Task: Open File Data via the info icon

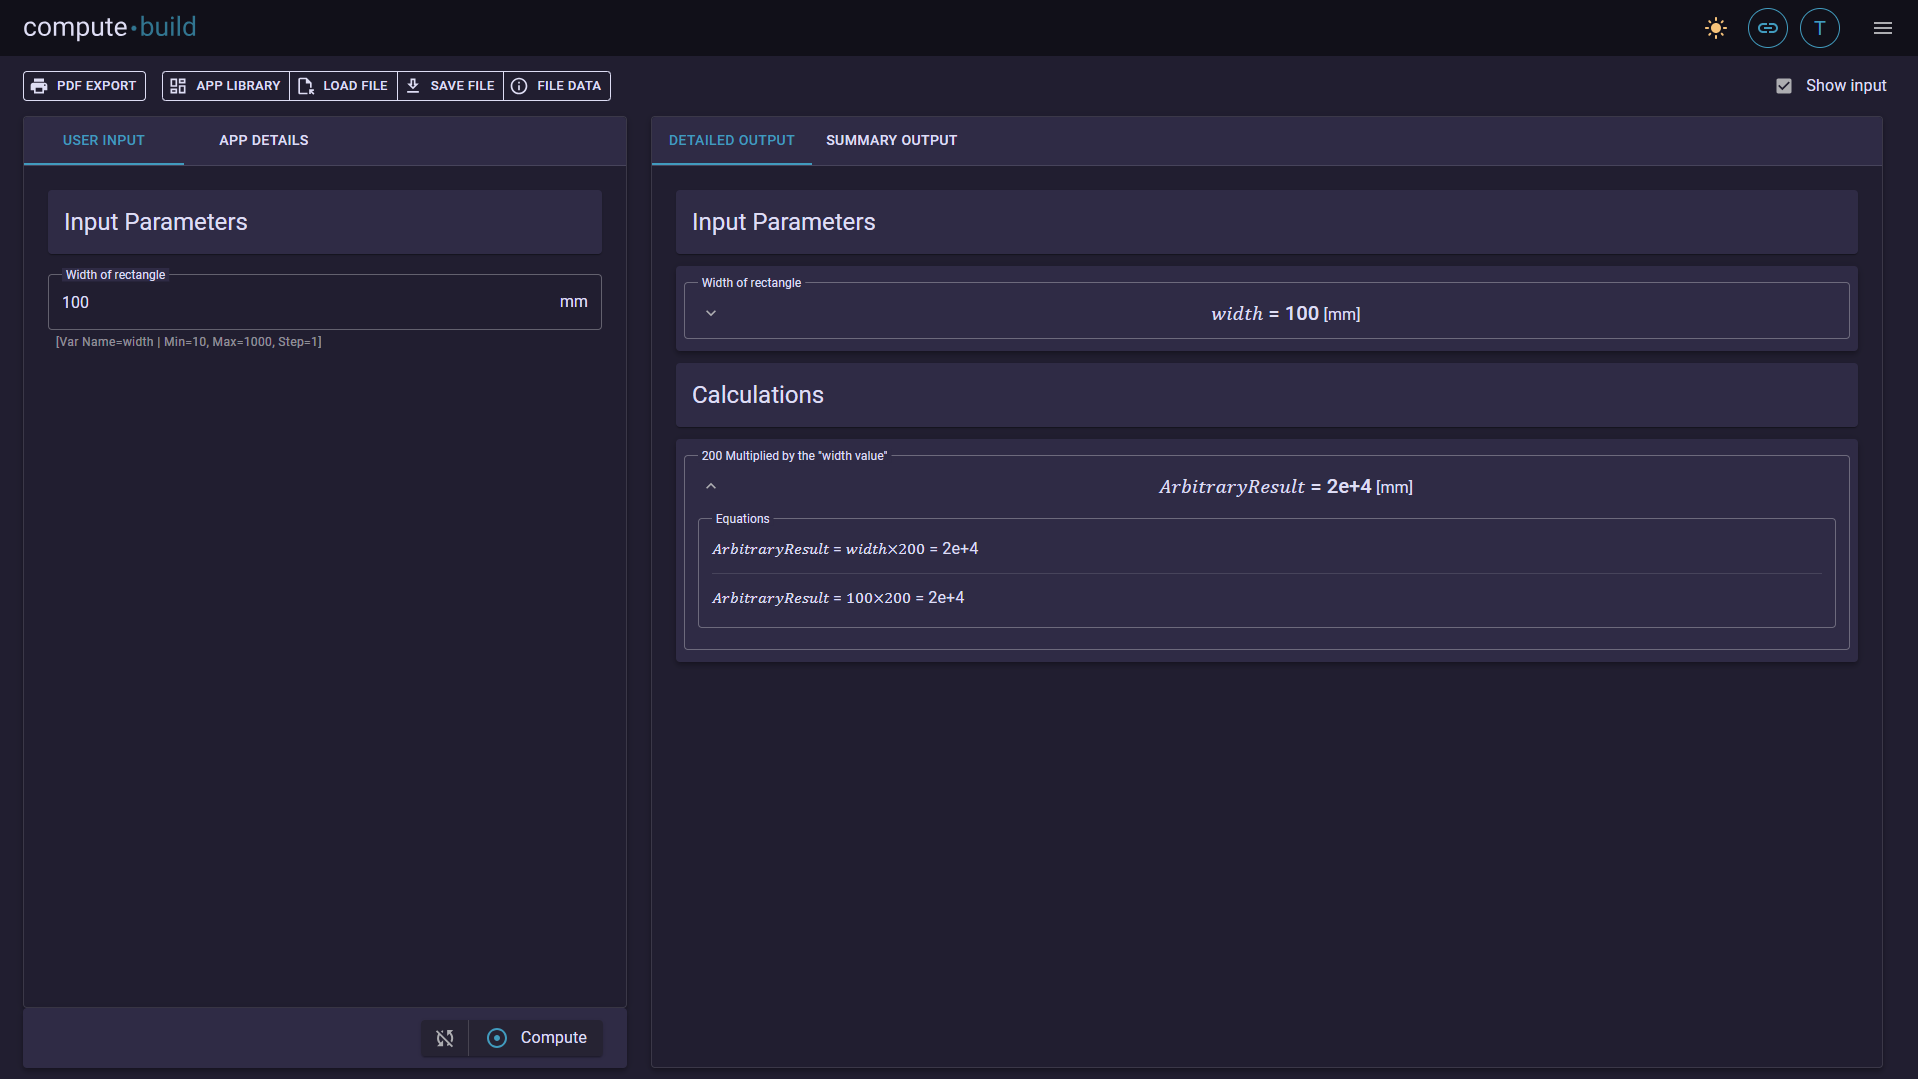Action: point(520,86)
